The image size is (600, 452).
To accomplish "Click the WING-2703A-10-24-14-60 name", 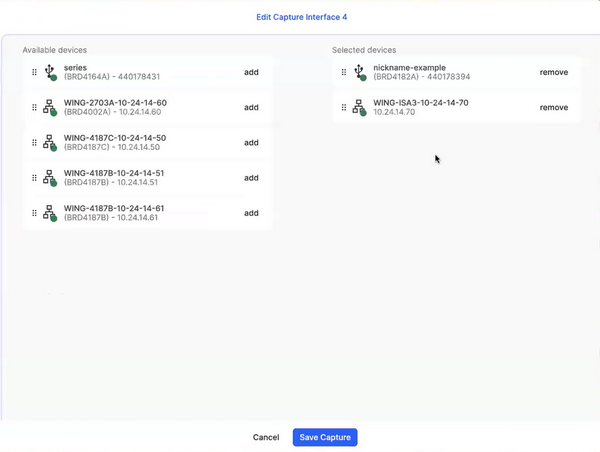I will [x=115, y=103].
